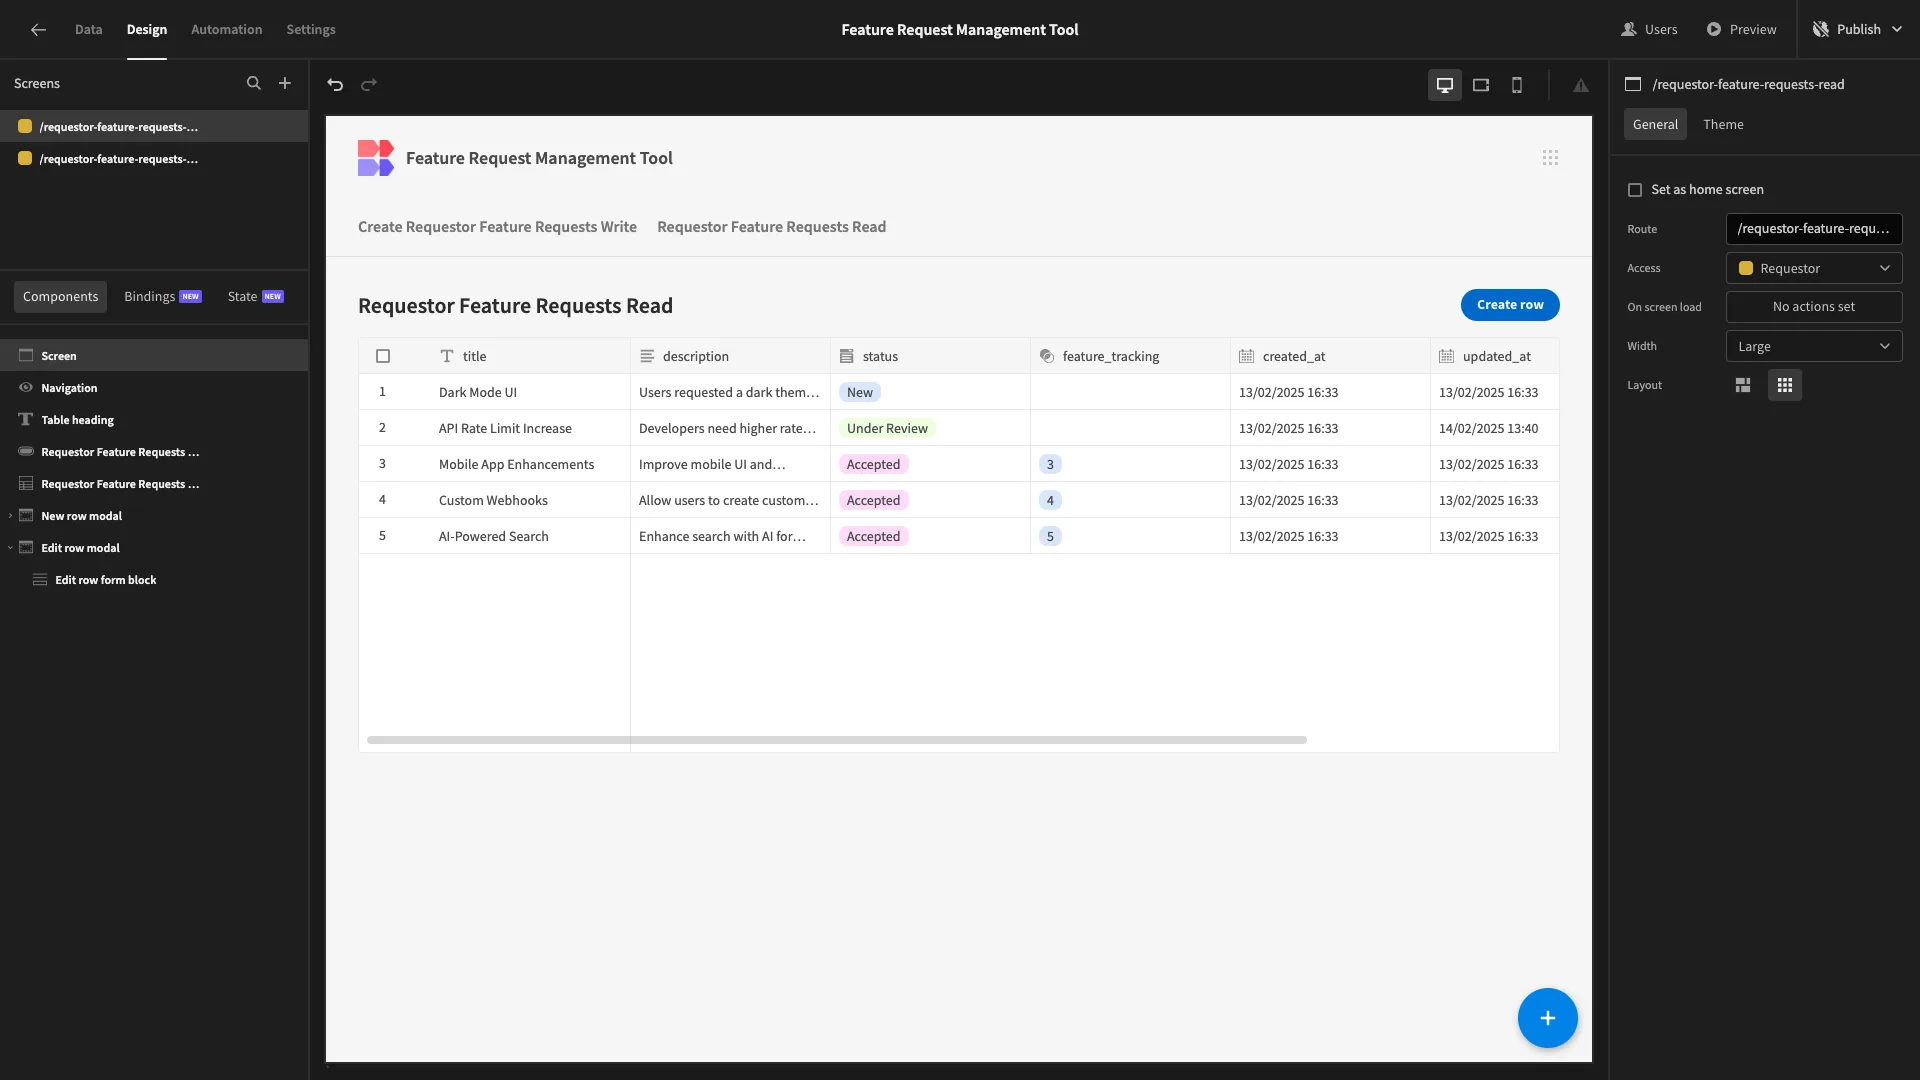1920x1080 pixels.
Task: Select the second requestor-feature-requests screen
Action: tap(154, 159)
